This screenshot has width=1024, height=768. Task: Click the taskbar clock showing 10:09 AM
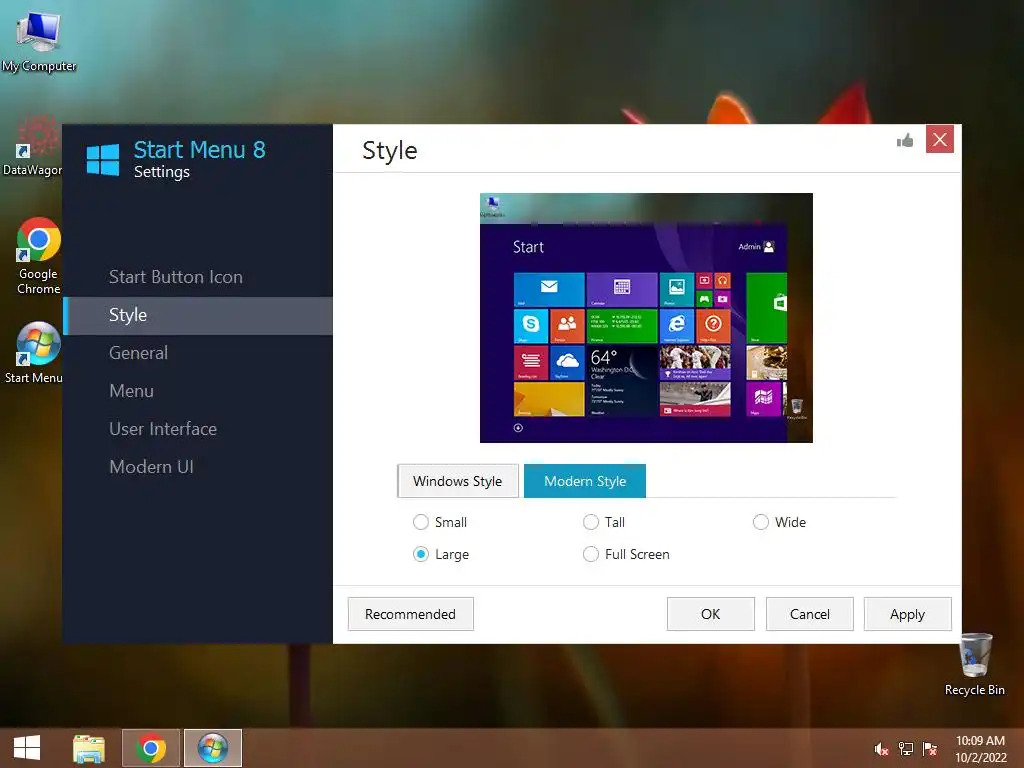[x=980, y=749]
